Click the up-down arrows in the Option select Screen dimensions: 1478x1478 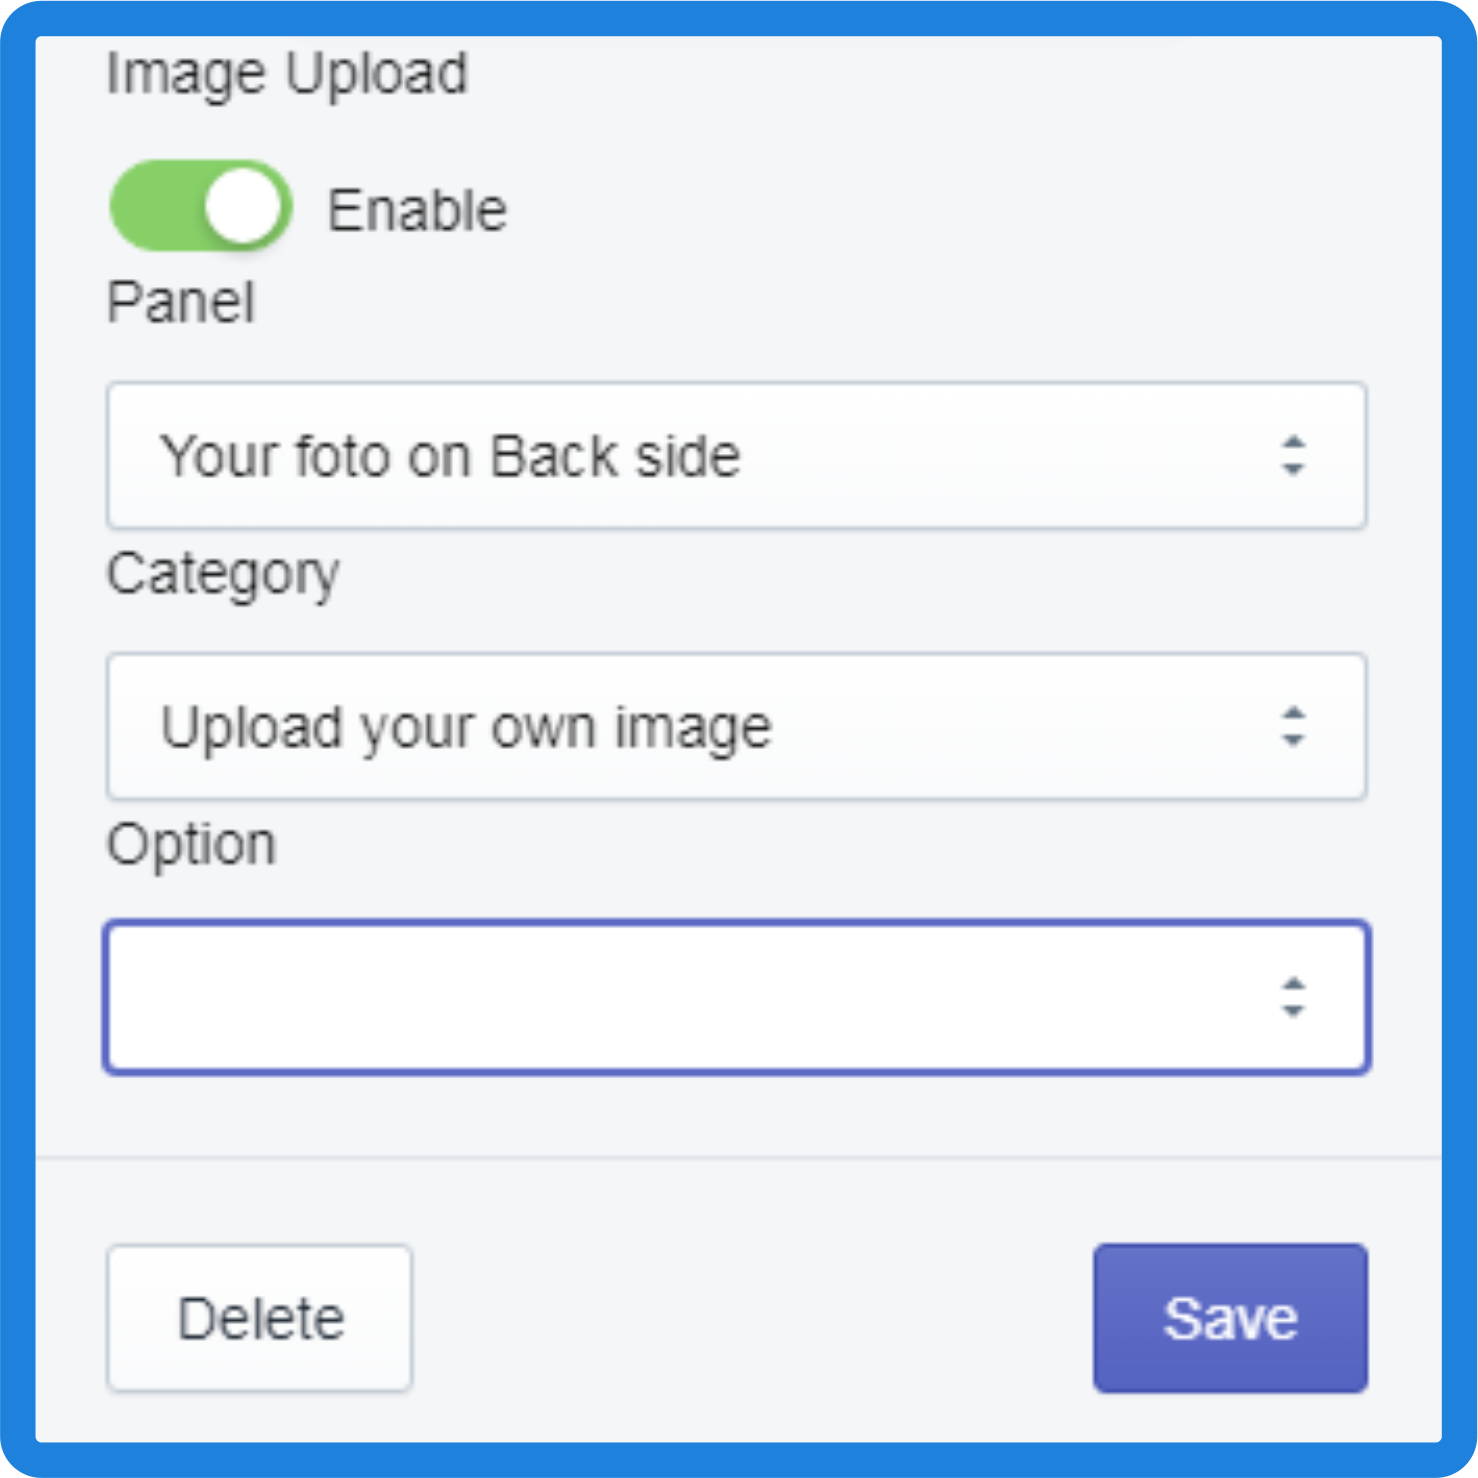point(1294,997)
